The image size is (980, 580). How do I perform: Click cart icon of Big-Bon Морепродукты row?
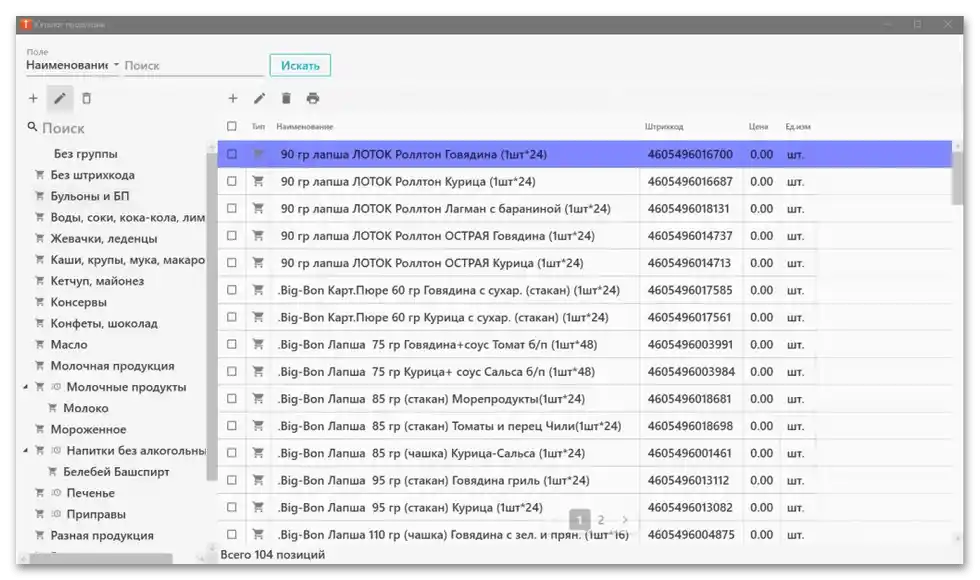tap(258, 399)
